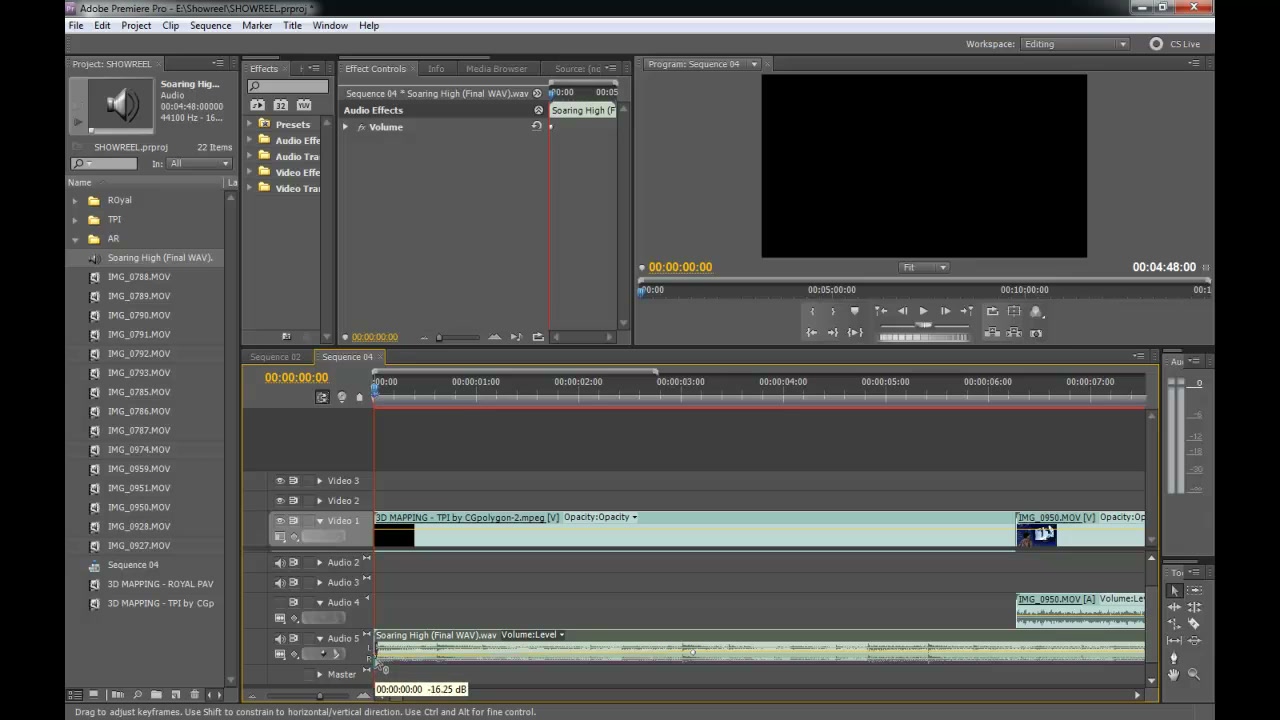The height and width of the screenshot is (720, 1280).
Task: Toggle Video 3 track eye visibility
Action: pos(280,481)
